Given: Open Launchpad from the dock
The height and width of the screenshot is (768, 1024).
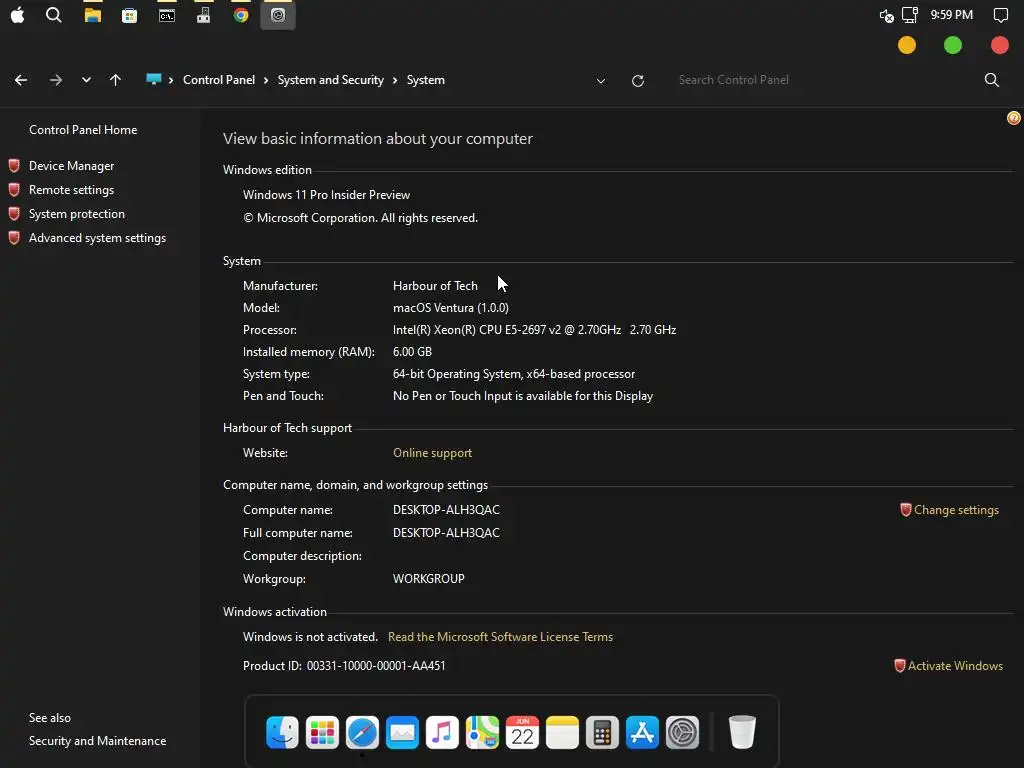Looking at the screenshot, I should click(x=322, y=731).
